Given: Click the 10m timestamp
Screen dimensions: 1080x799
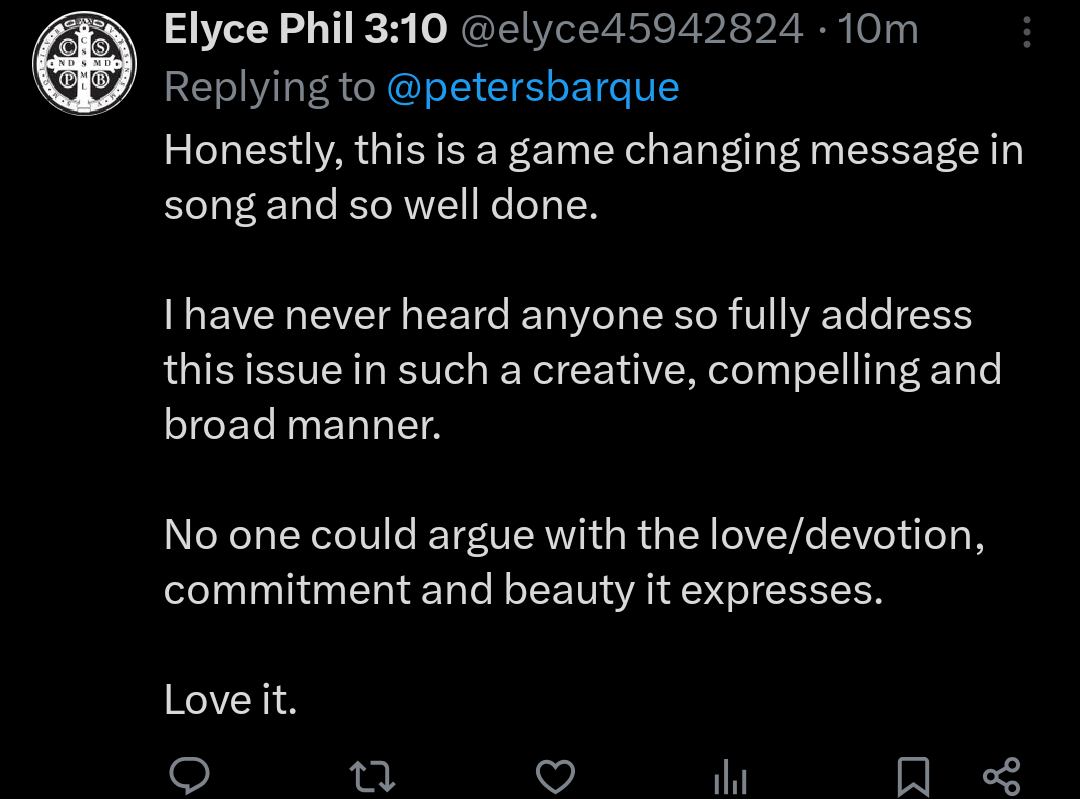Looking at the screenshot, I should click(878, 30).
